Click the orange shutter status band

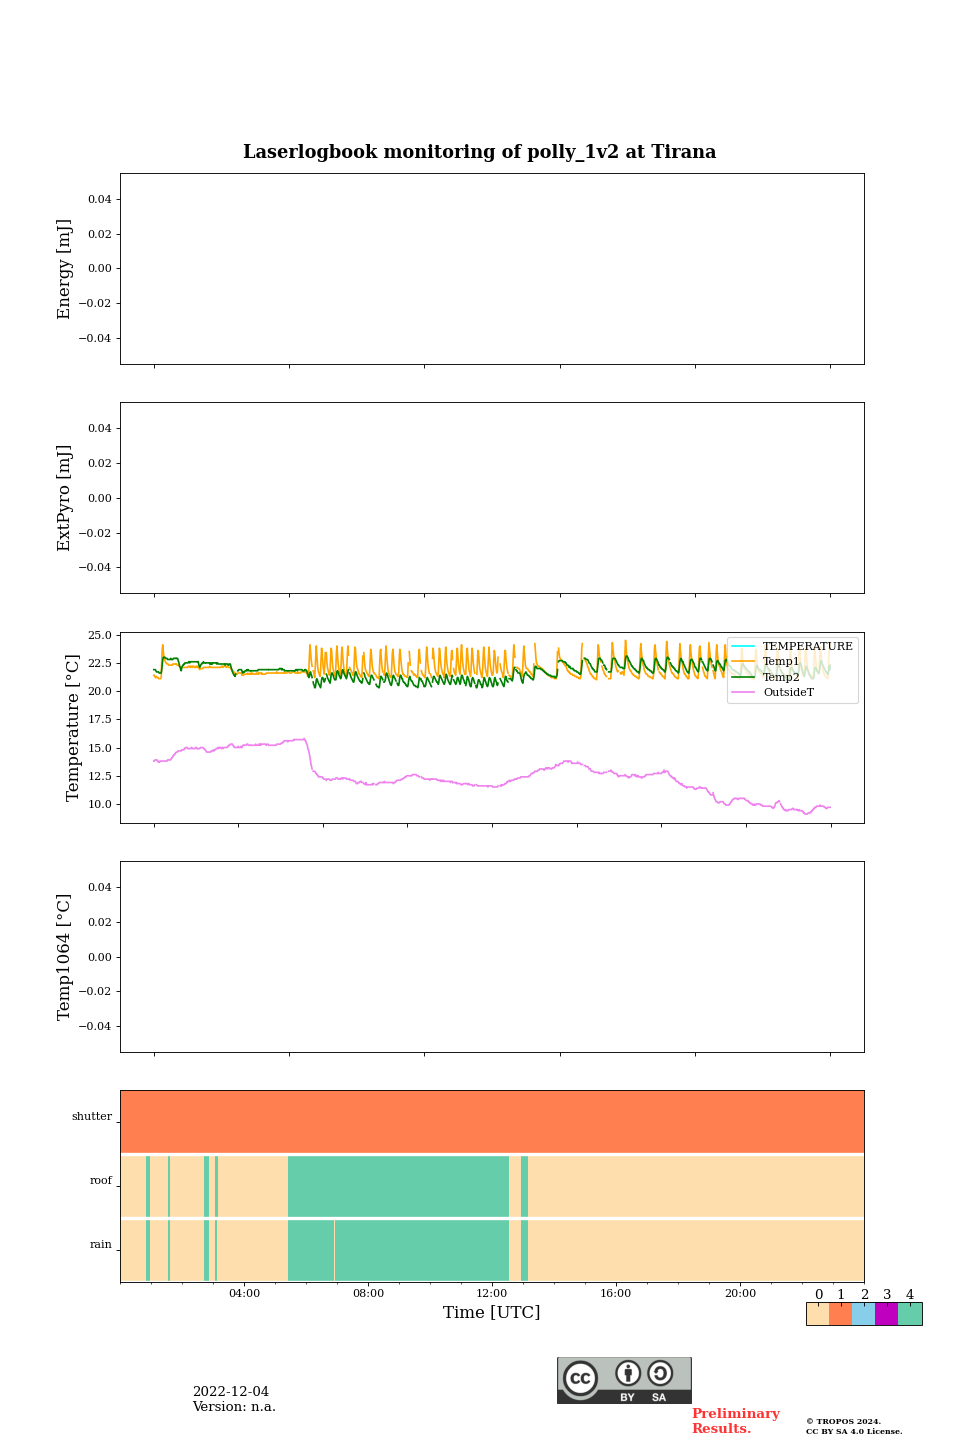pyautogui.click(x=492, y=1122)
